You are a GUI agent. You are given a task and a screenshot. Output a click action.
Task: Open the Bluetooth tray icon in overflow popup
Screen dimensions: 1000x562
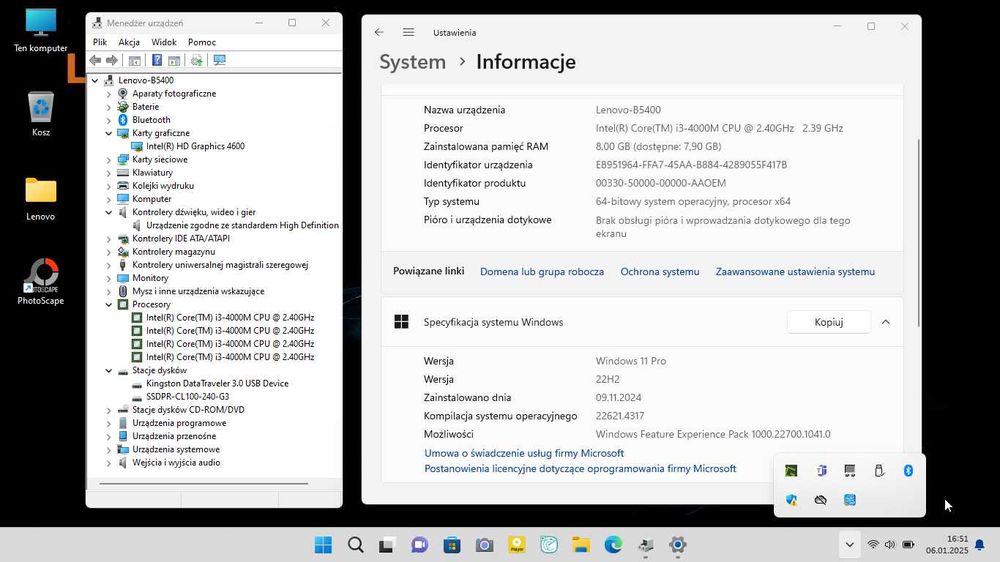coord(908,470)
